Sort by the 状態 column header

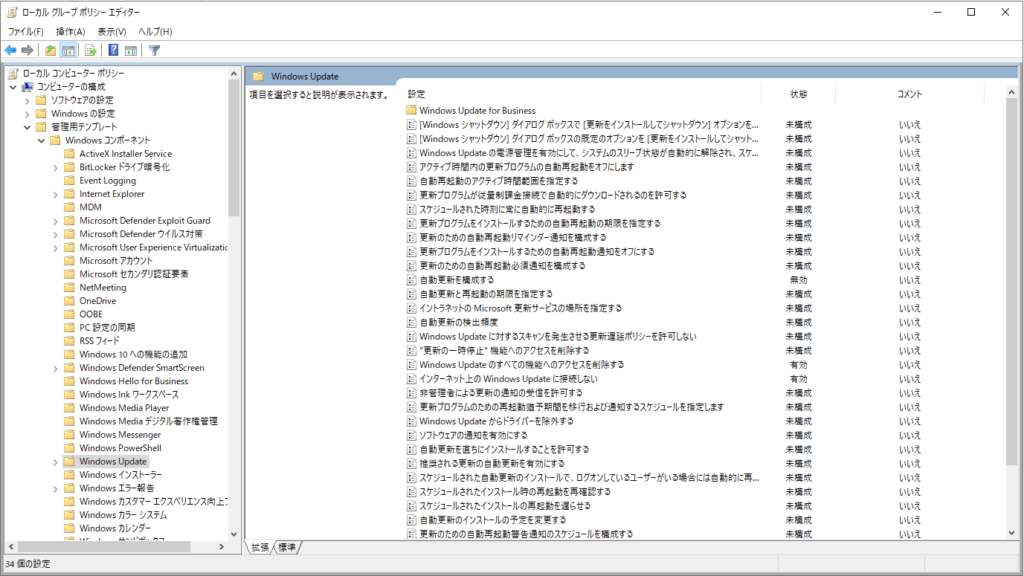point(798,93)
